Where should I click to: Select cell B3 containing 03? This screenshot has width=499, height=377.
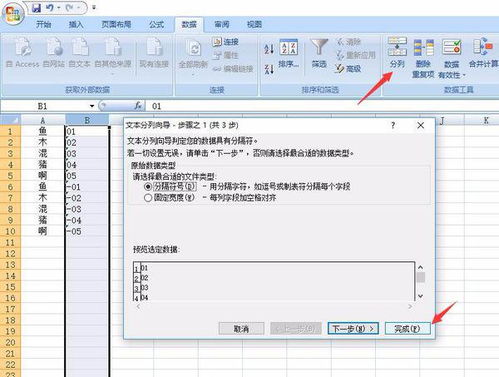click(x=87, y=154)
